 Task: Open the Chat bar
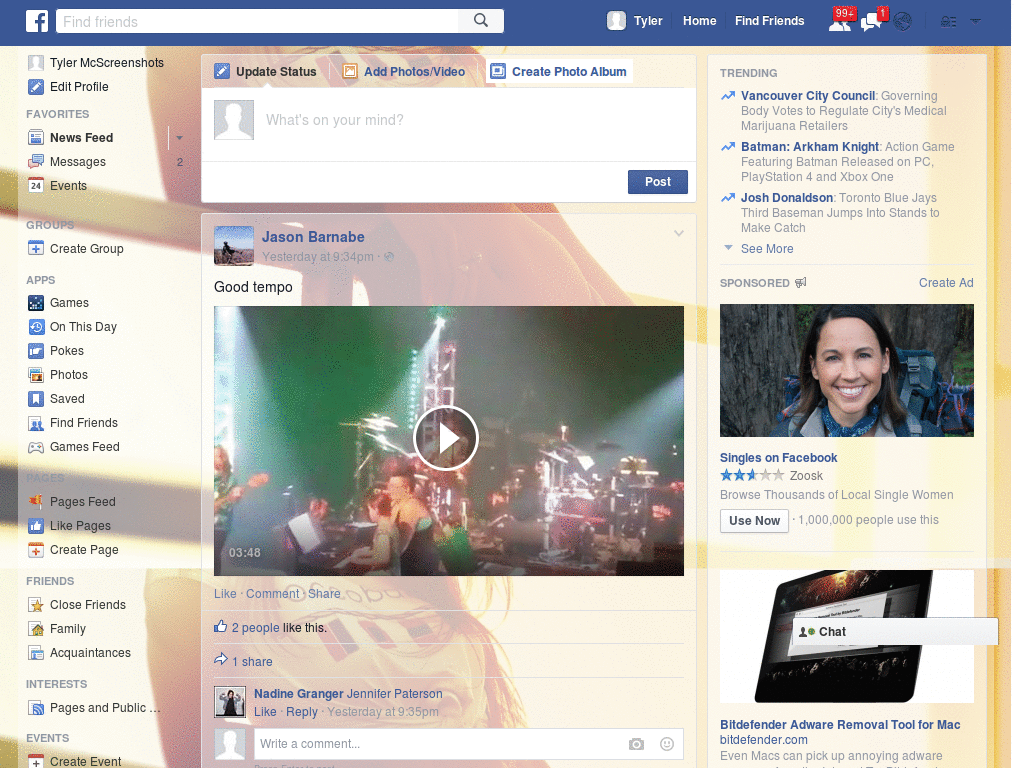point(895,632)
